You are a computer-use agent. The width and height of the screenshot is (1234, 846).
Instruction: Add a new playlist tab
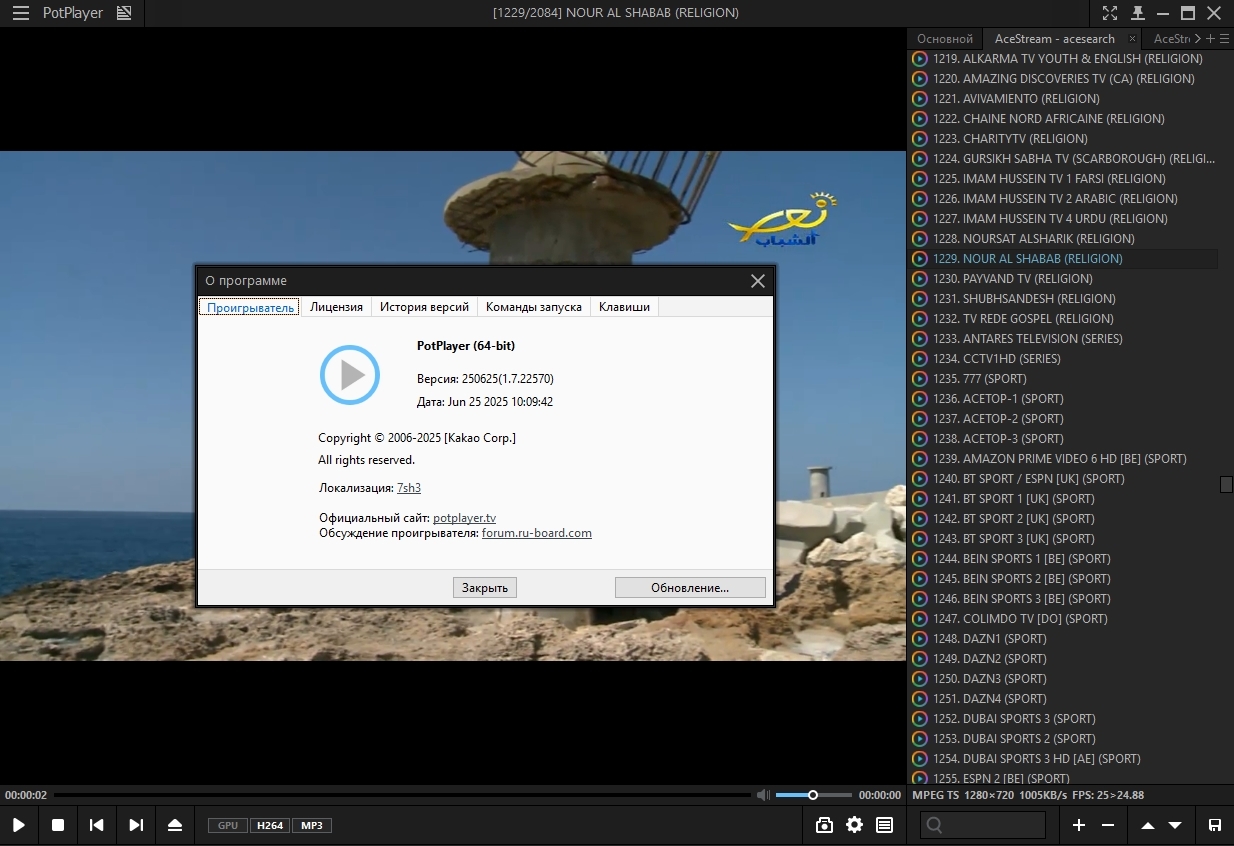pyautogui.click(x=1210, y=39)
